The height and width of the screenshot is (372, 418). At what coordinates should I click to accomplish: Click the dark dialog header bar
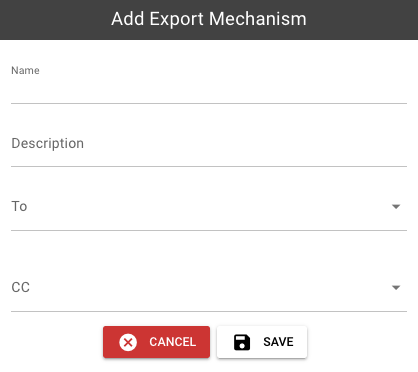click(209, 20)
